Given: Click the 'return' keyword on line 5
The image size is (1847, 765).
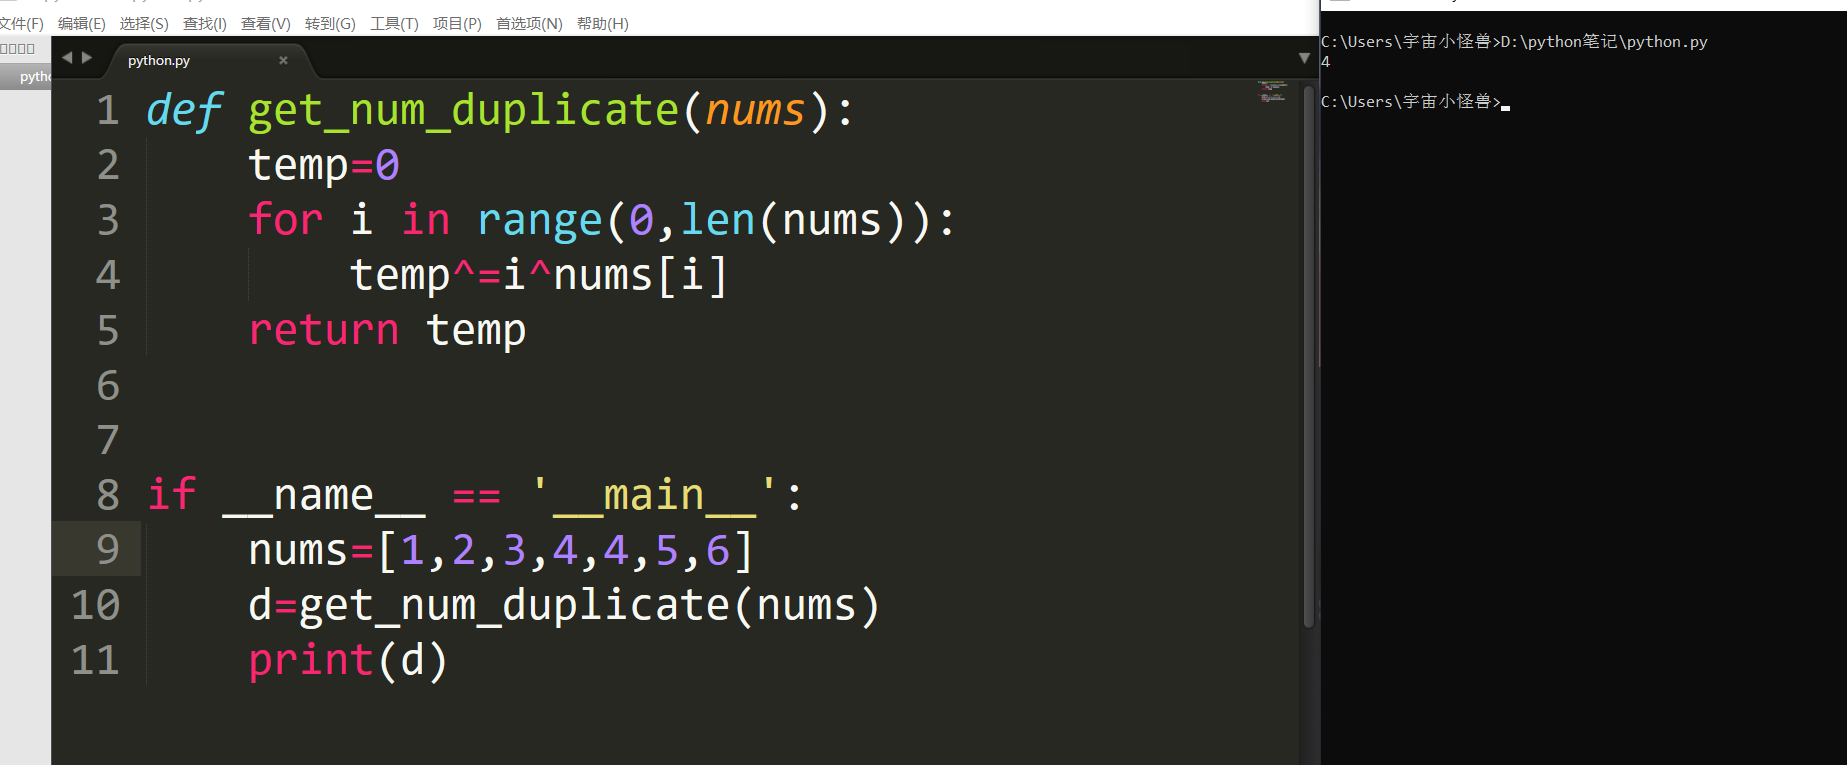Looking at the screenshot, I should (324, 330).
